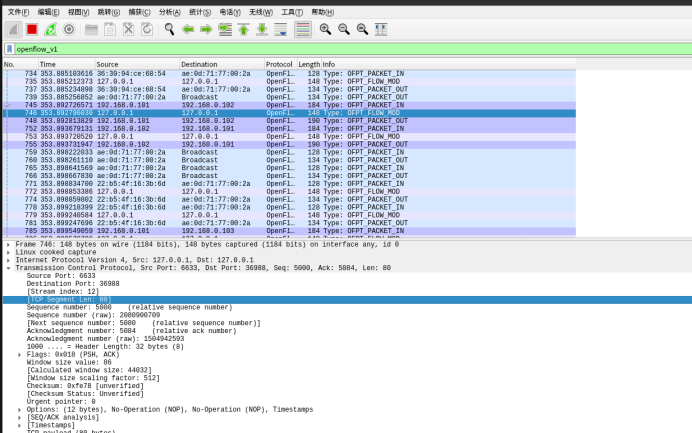This screenshot has width=692, height=433.
Task: Select 'Destination Port: 36988' field
Action: [73, 284]
